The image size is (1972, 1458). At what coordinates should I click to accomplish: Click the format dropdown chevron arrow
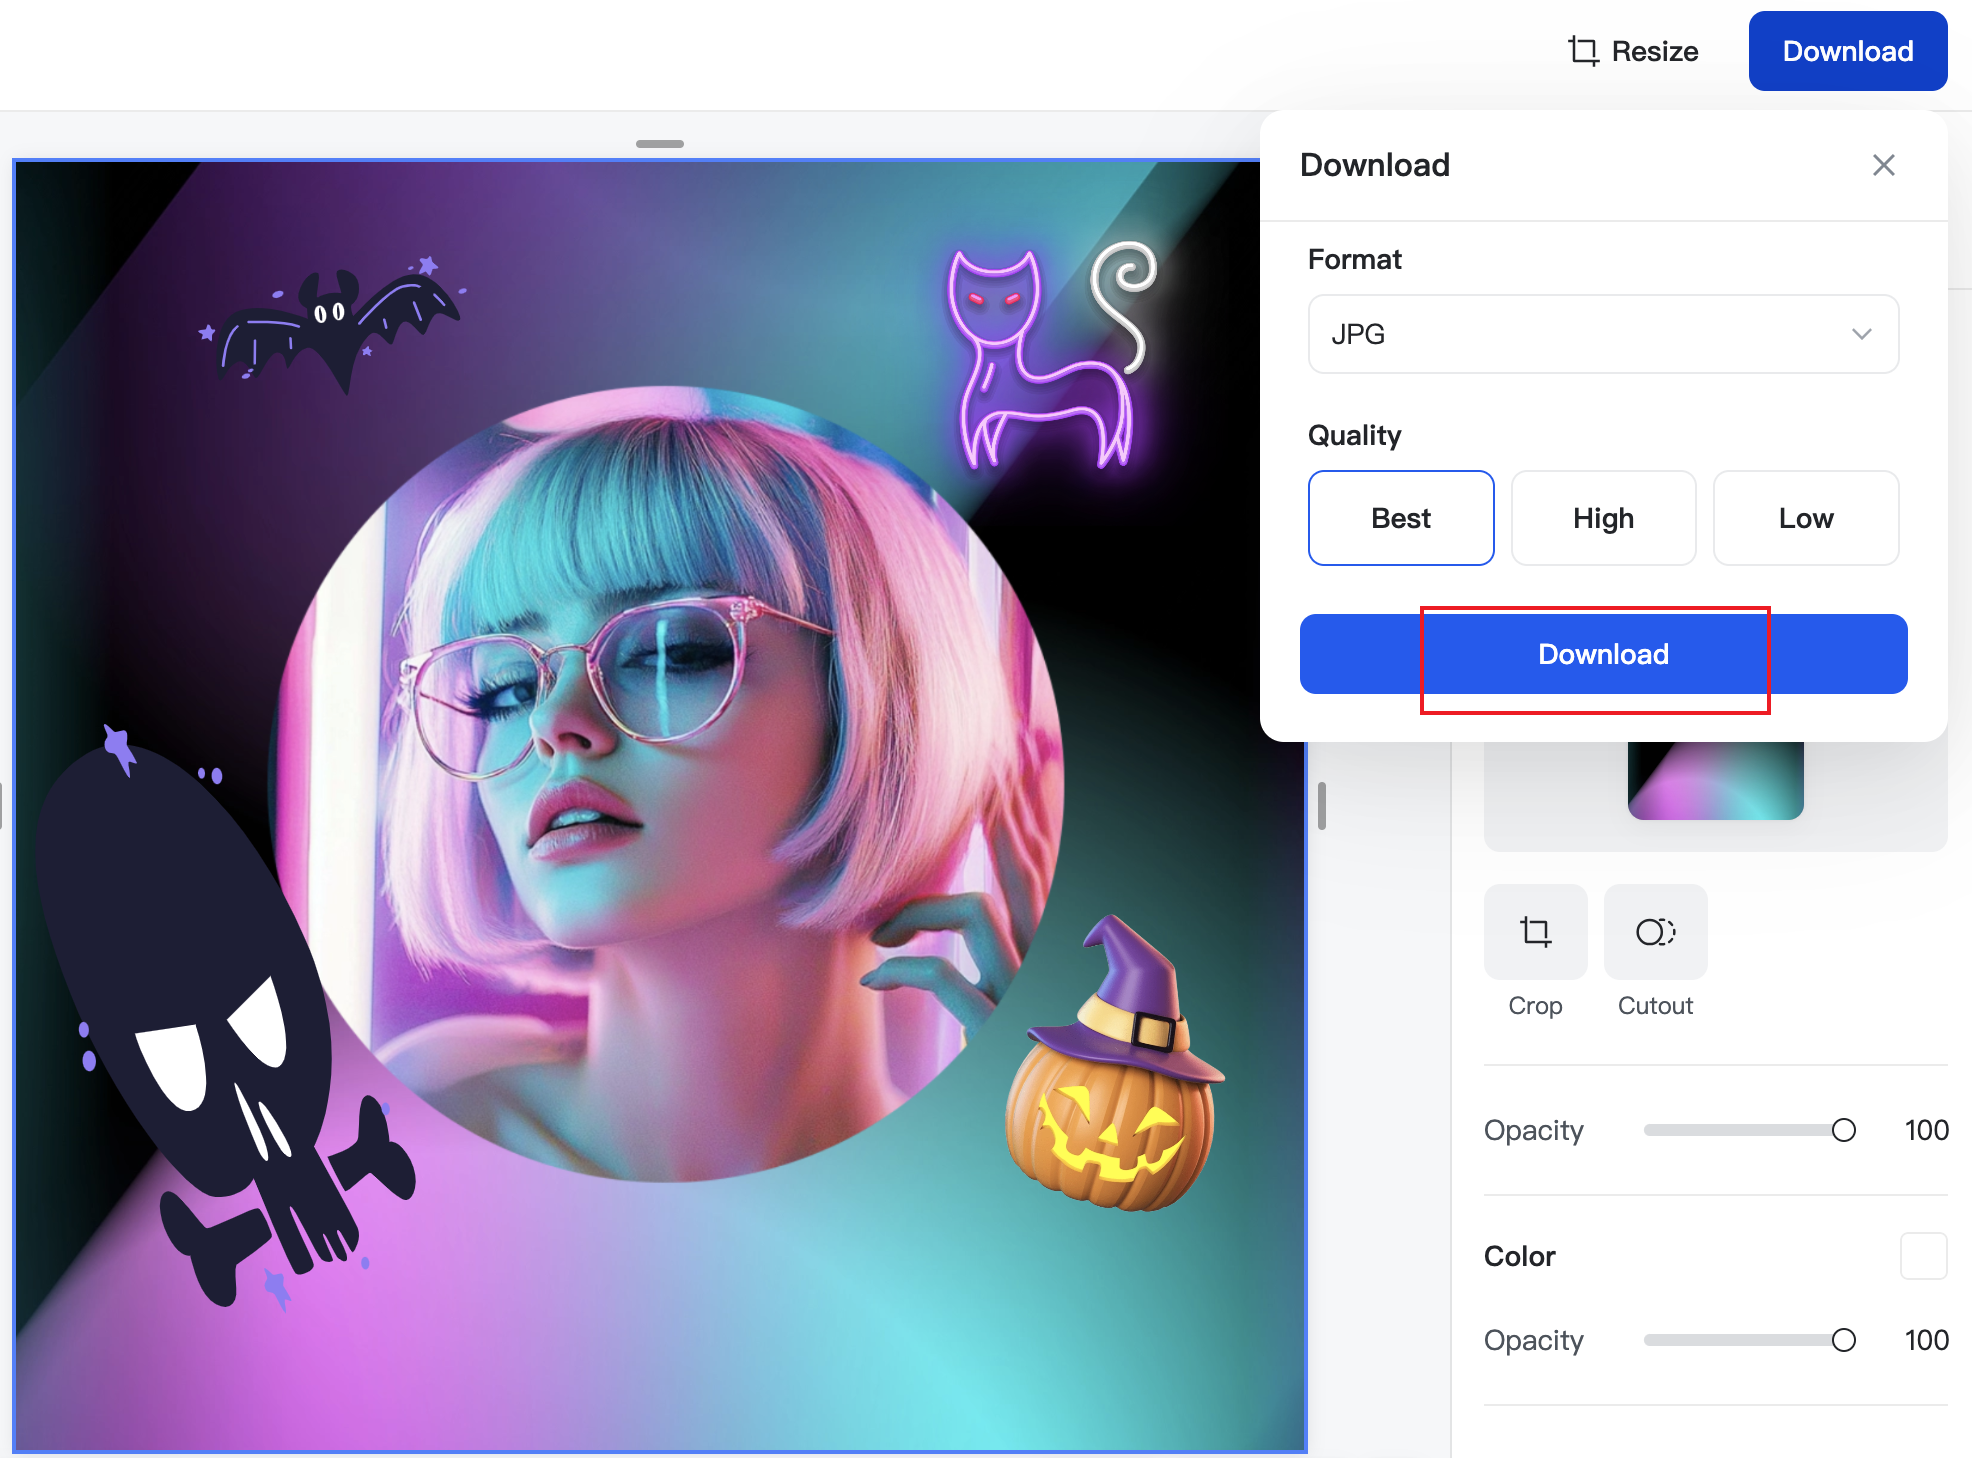click(1861, 334)
